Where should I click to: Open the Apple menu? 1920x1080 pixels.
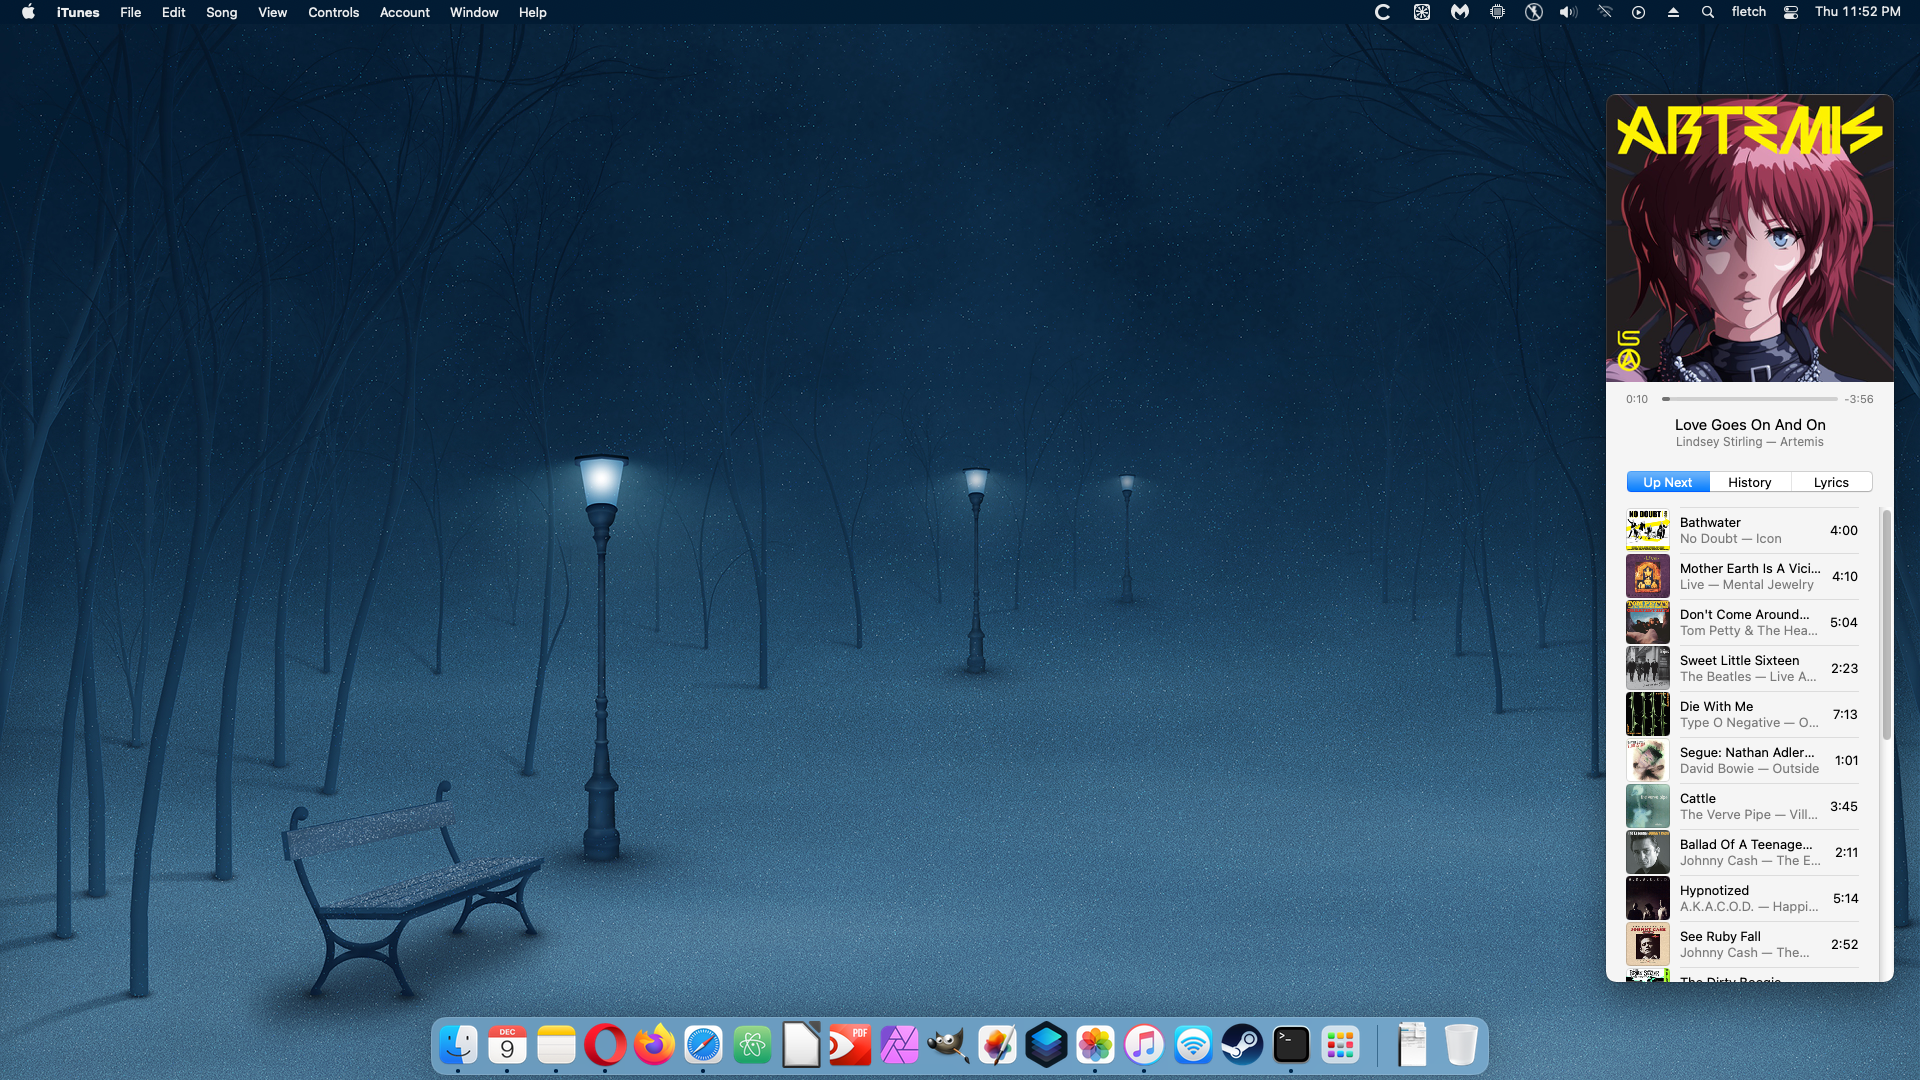point(28,12)
